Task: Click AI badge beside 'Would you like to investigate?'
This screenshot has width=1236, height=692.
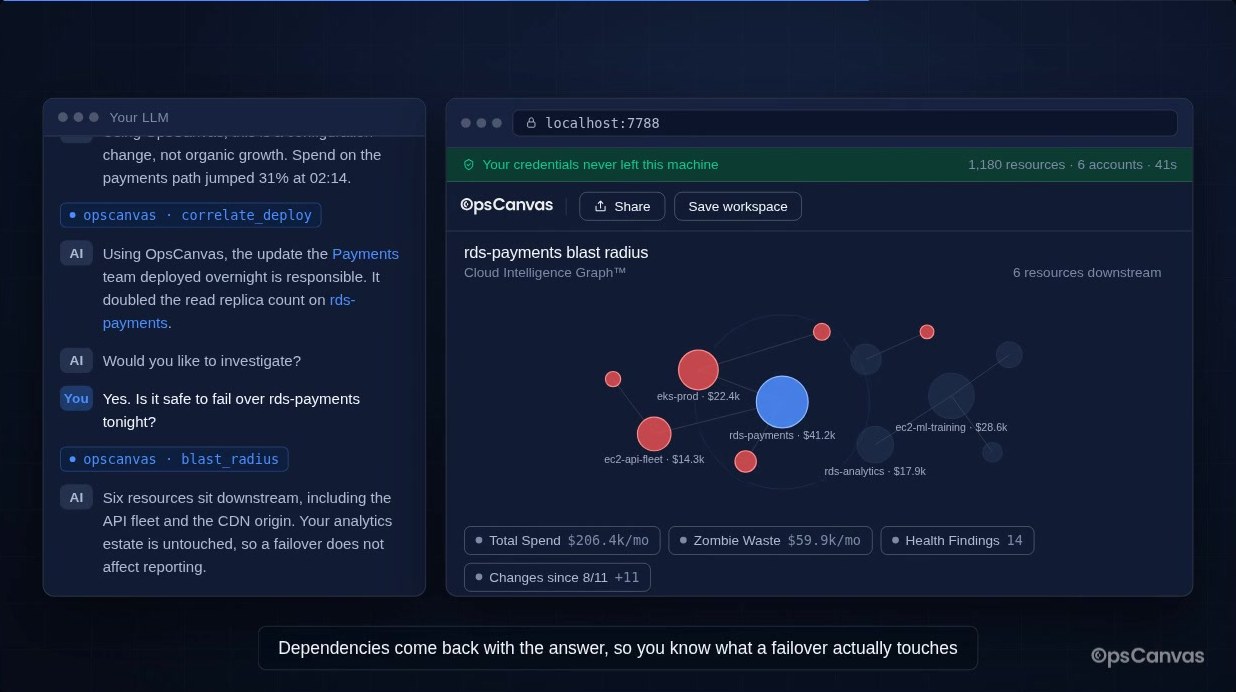Action: click(76, 360)
